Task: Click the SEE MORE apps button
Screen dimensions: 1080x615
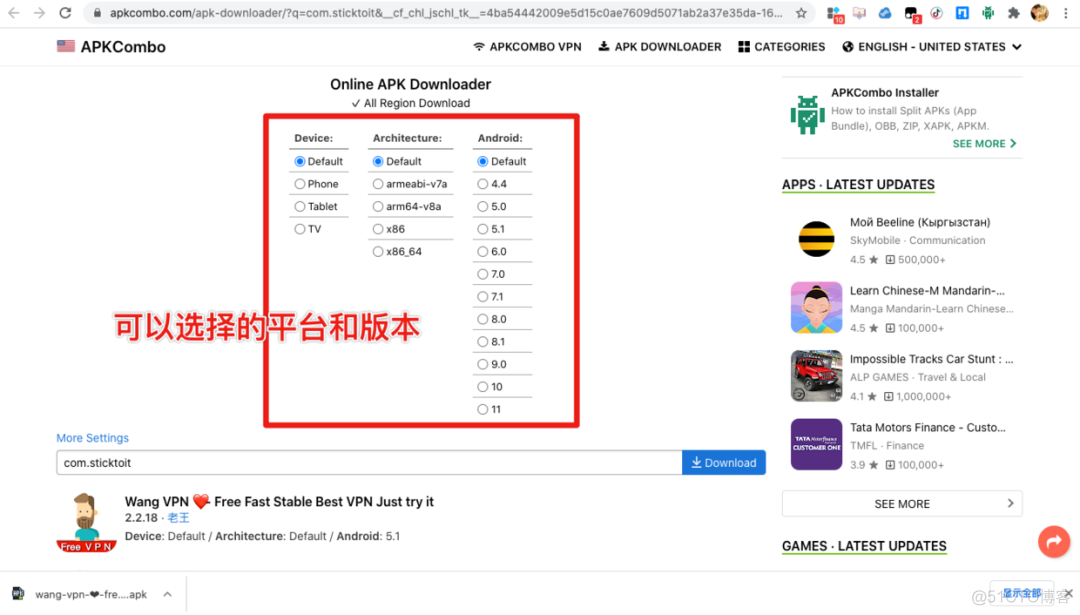Action: (902, 503)
